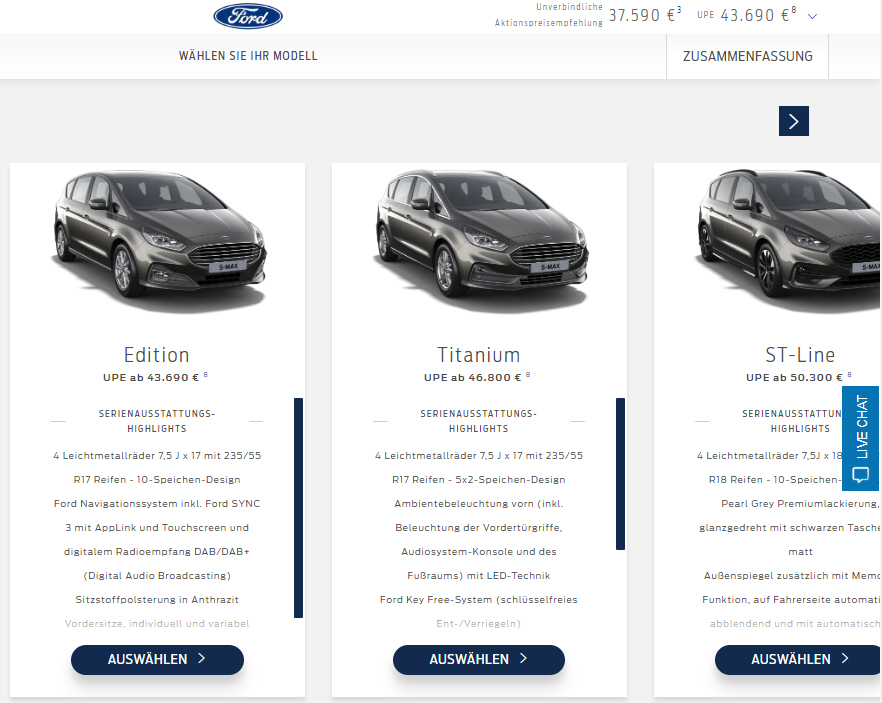Go to next models with arrow button

click(x=794, y=121)
